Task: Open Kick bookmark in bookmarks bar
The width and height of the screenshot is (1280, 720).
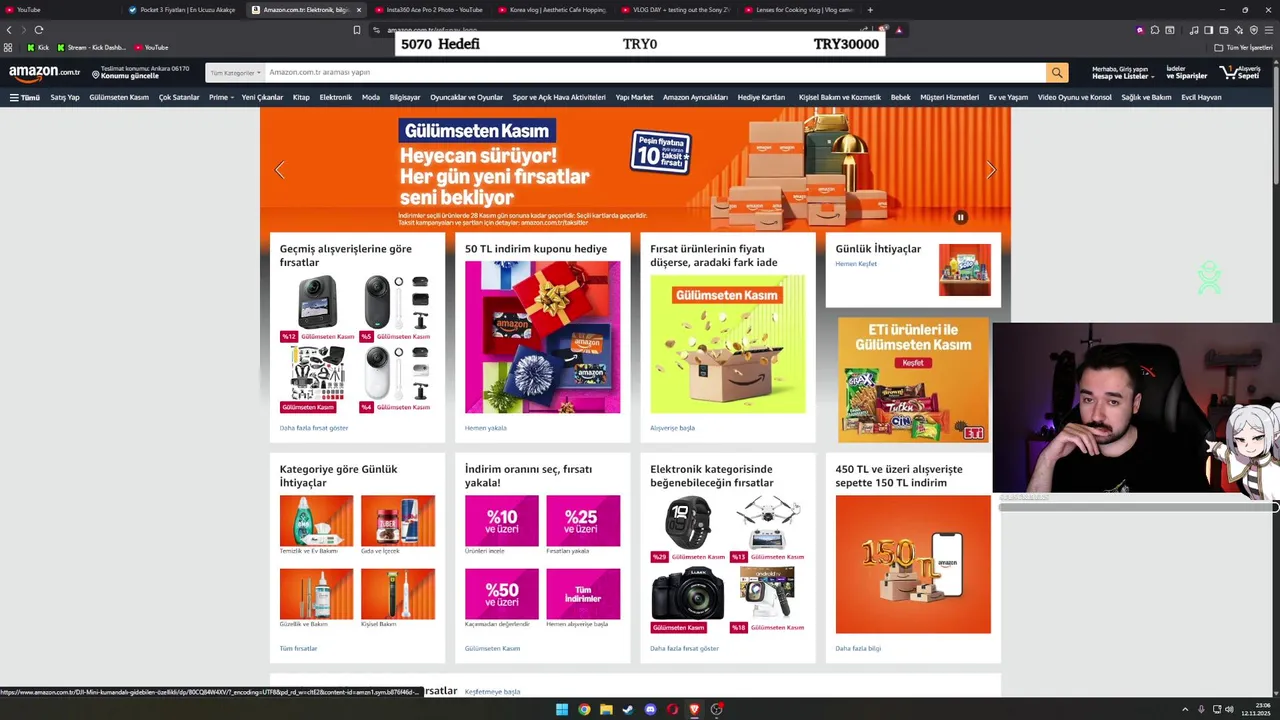Action: point(38,47)
